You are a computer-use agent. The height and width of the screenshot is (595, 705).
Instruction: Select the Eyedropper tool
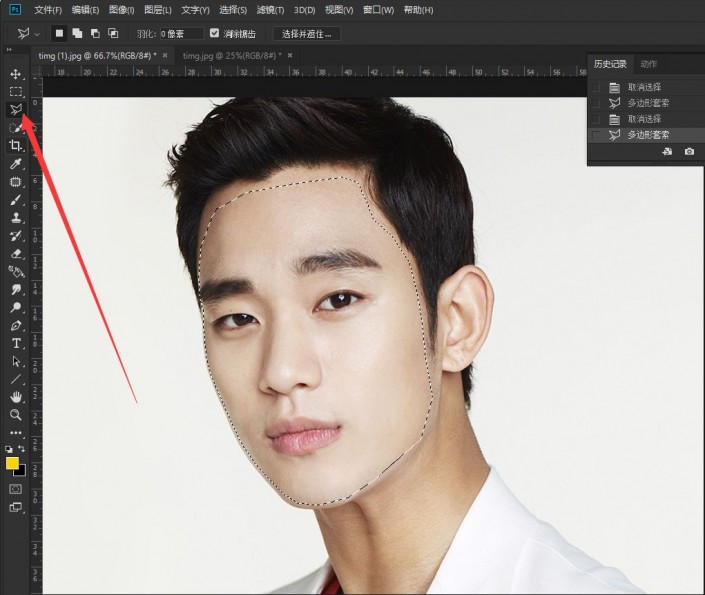16,164
